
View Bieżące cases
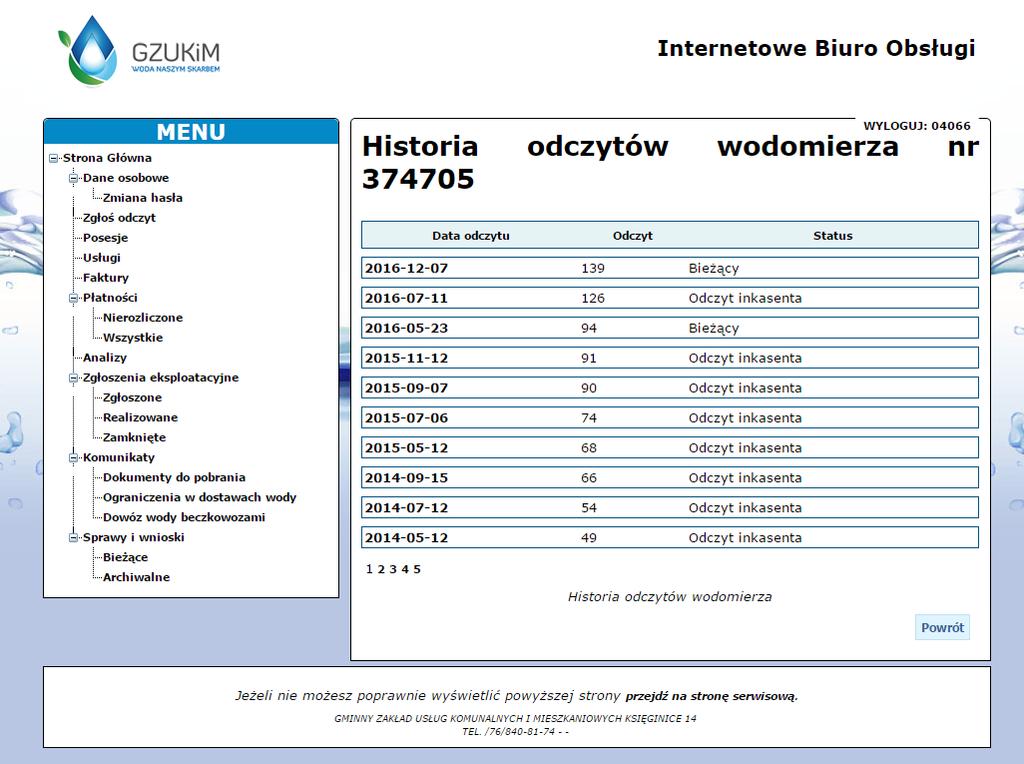pos(125,557)
